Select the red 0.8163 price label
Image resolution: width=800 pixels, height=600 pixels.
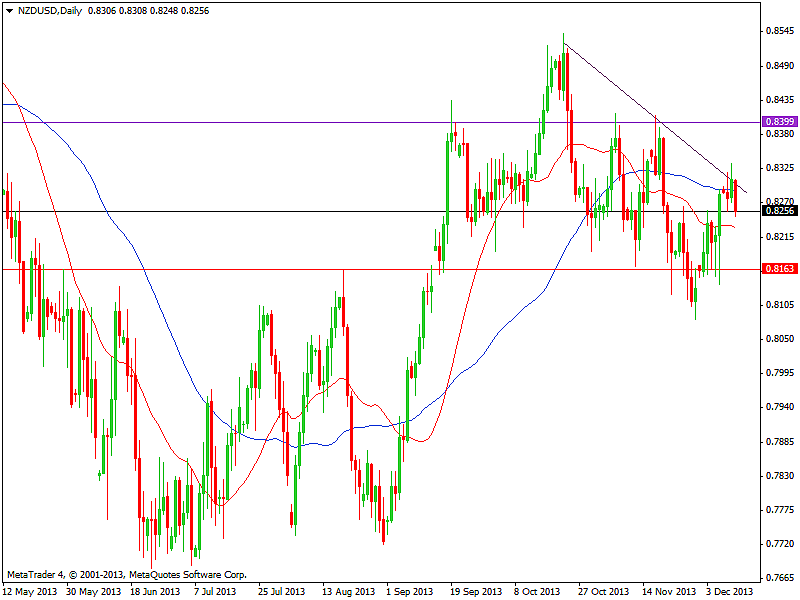point(778,268)
